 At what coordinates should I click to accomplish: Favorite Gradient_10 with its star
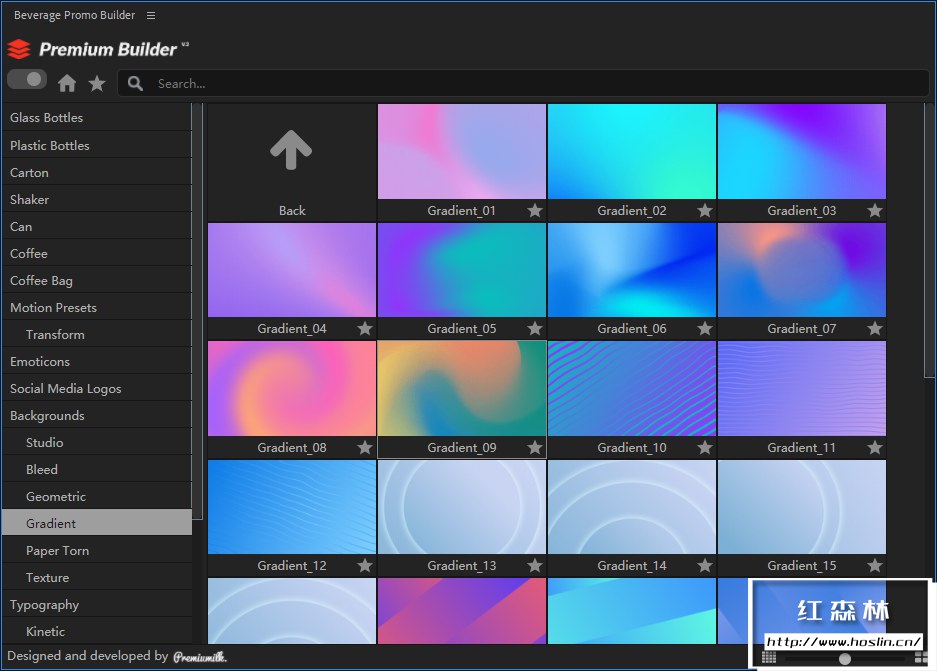click(x=705, y=448)
